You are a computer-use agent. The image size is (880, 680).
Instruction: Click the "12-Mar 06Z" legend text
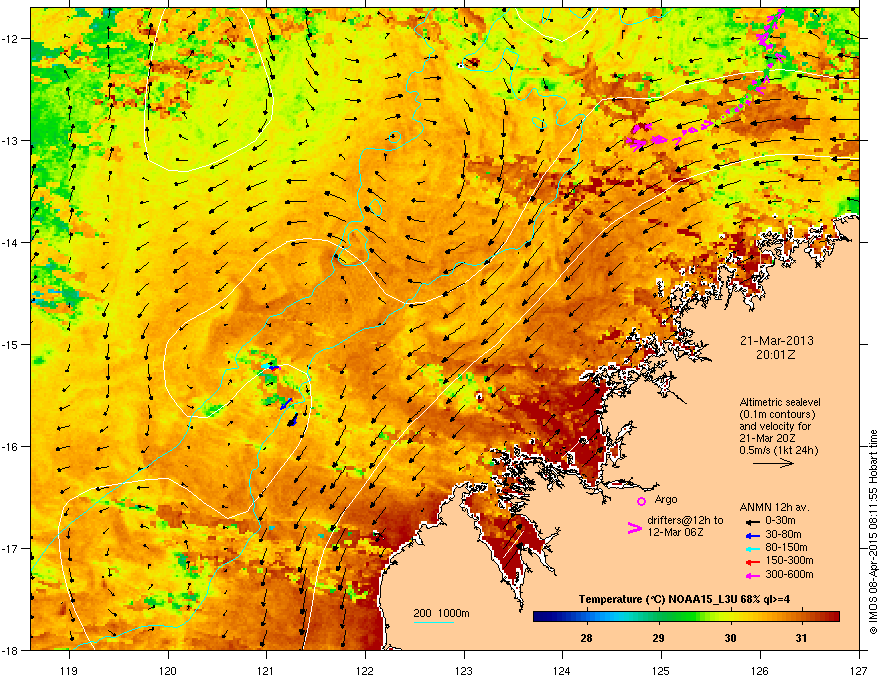pyautogui.click(x=675, y=532)
